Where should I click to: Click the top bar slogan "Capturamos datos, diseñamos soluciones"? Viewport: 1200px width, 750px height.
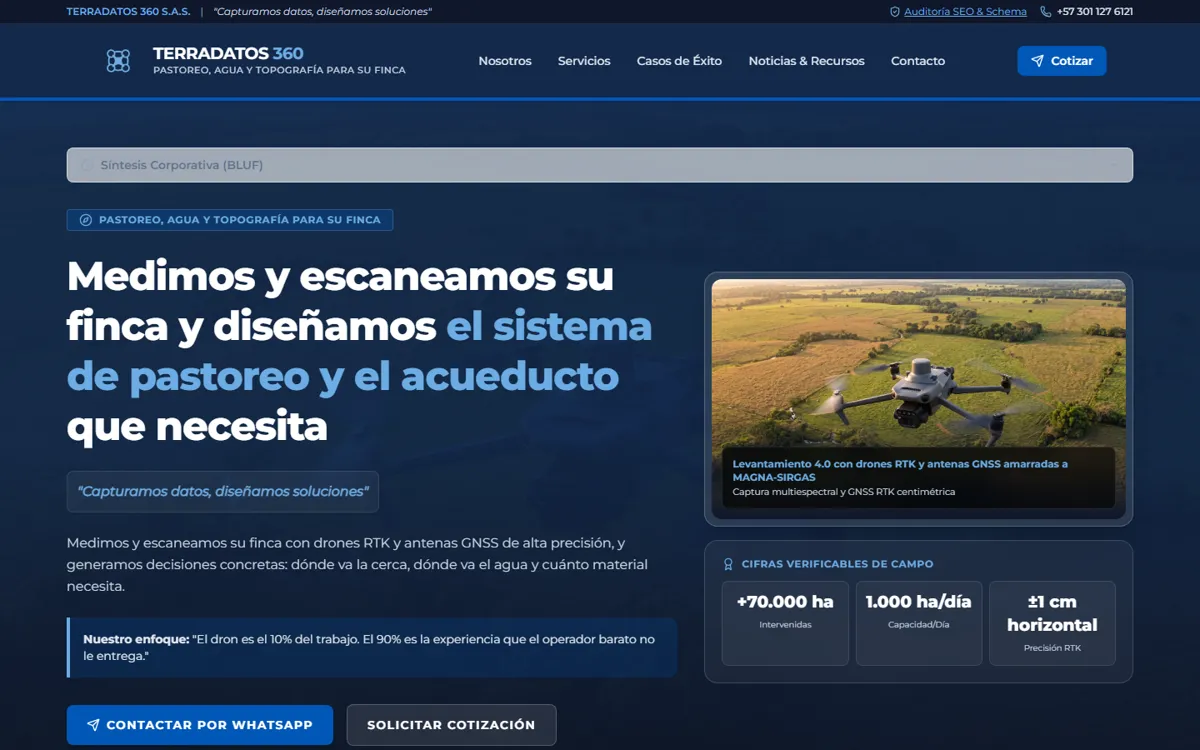pyautogui.click(x=322, y=12)
